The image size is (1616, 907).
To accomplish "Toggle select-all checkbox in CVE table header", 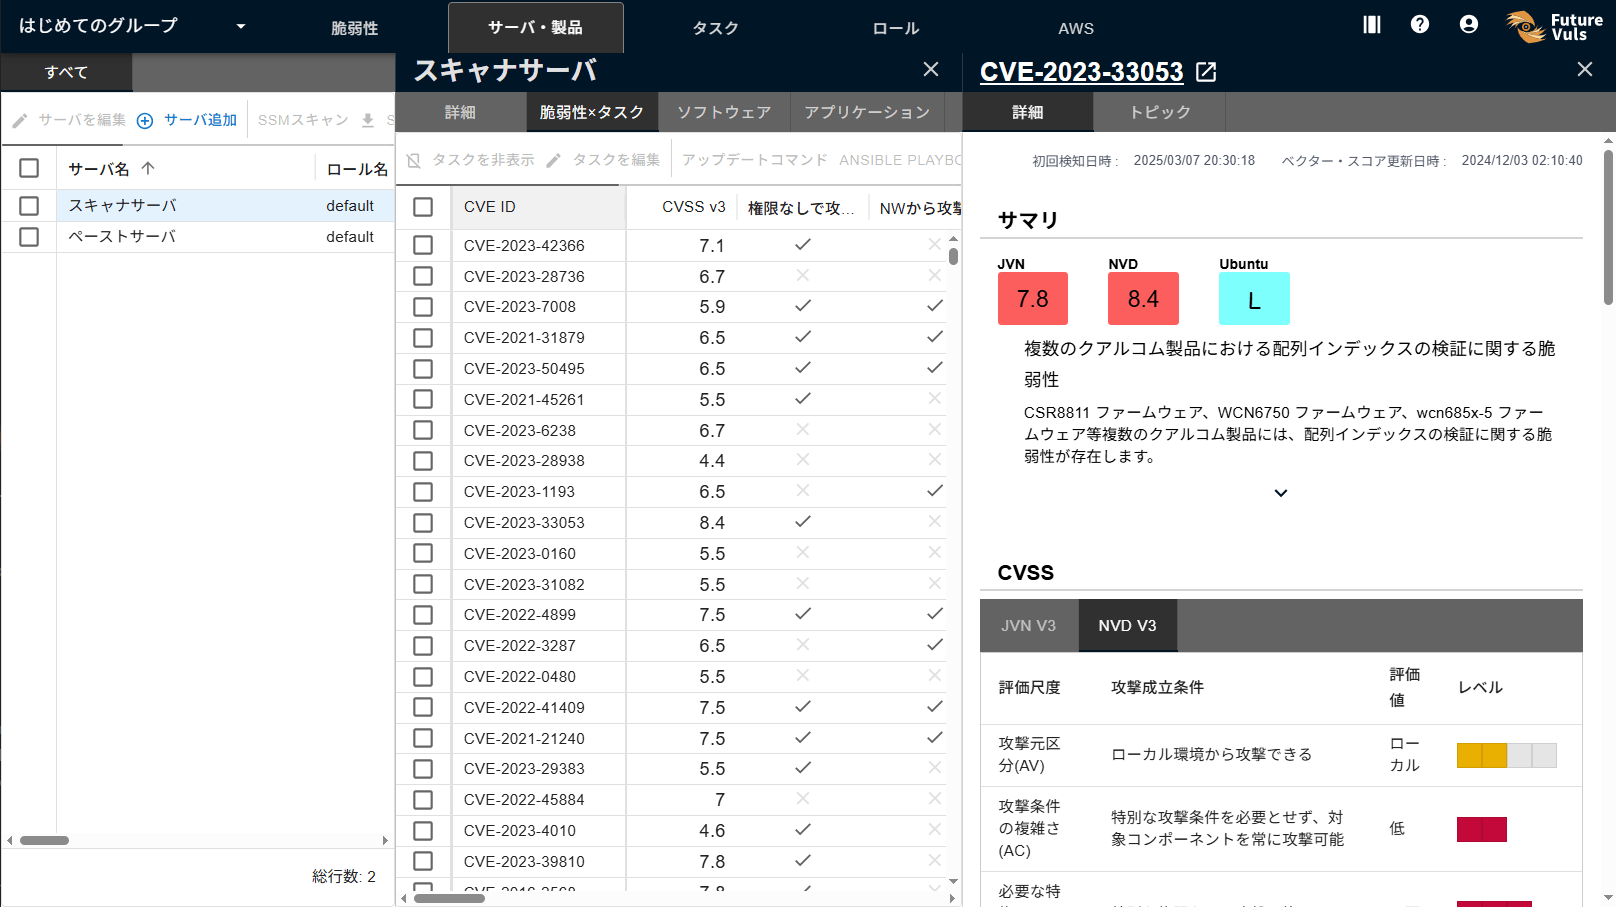I will 423,207.
